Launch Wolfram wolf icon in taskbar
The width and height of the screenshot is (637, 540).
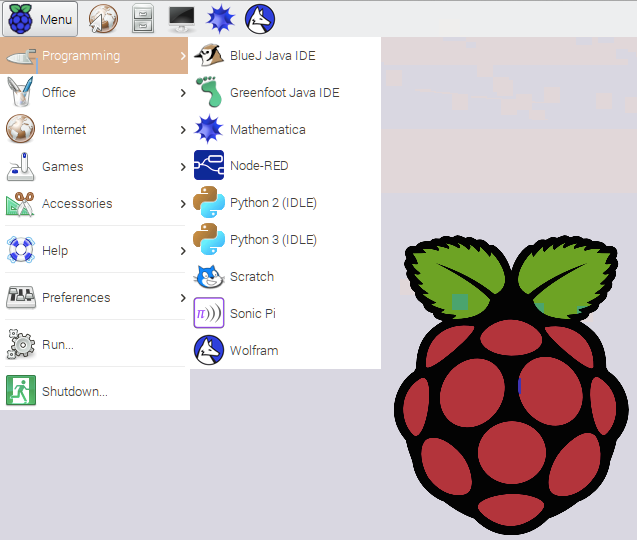pyautogui.click(x=260, y=19)
